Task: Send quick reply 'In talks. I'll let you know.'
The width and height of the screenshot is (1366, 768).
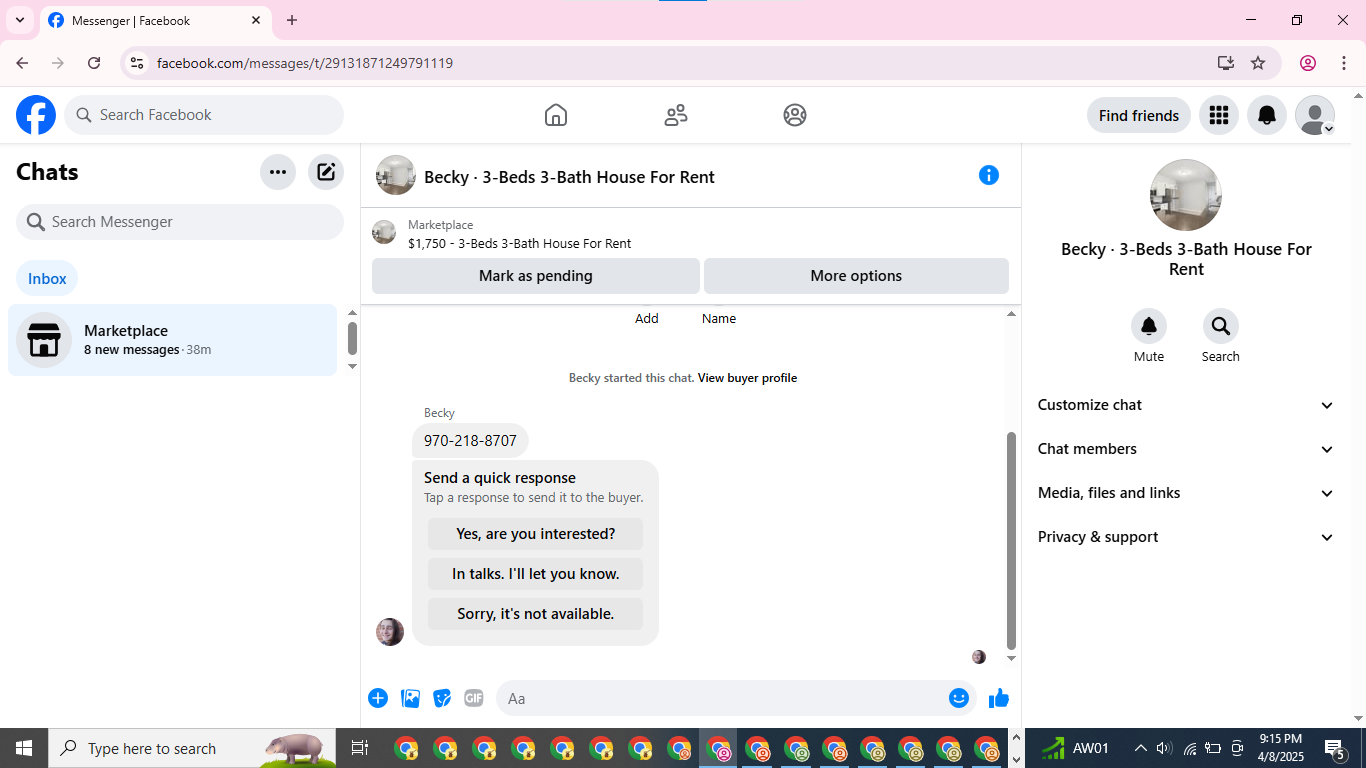Action: (x=536, y=574)
